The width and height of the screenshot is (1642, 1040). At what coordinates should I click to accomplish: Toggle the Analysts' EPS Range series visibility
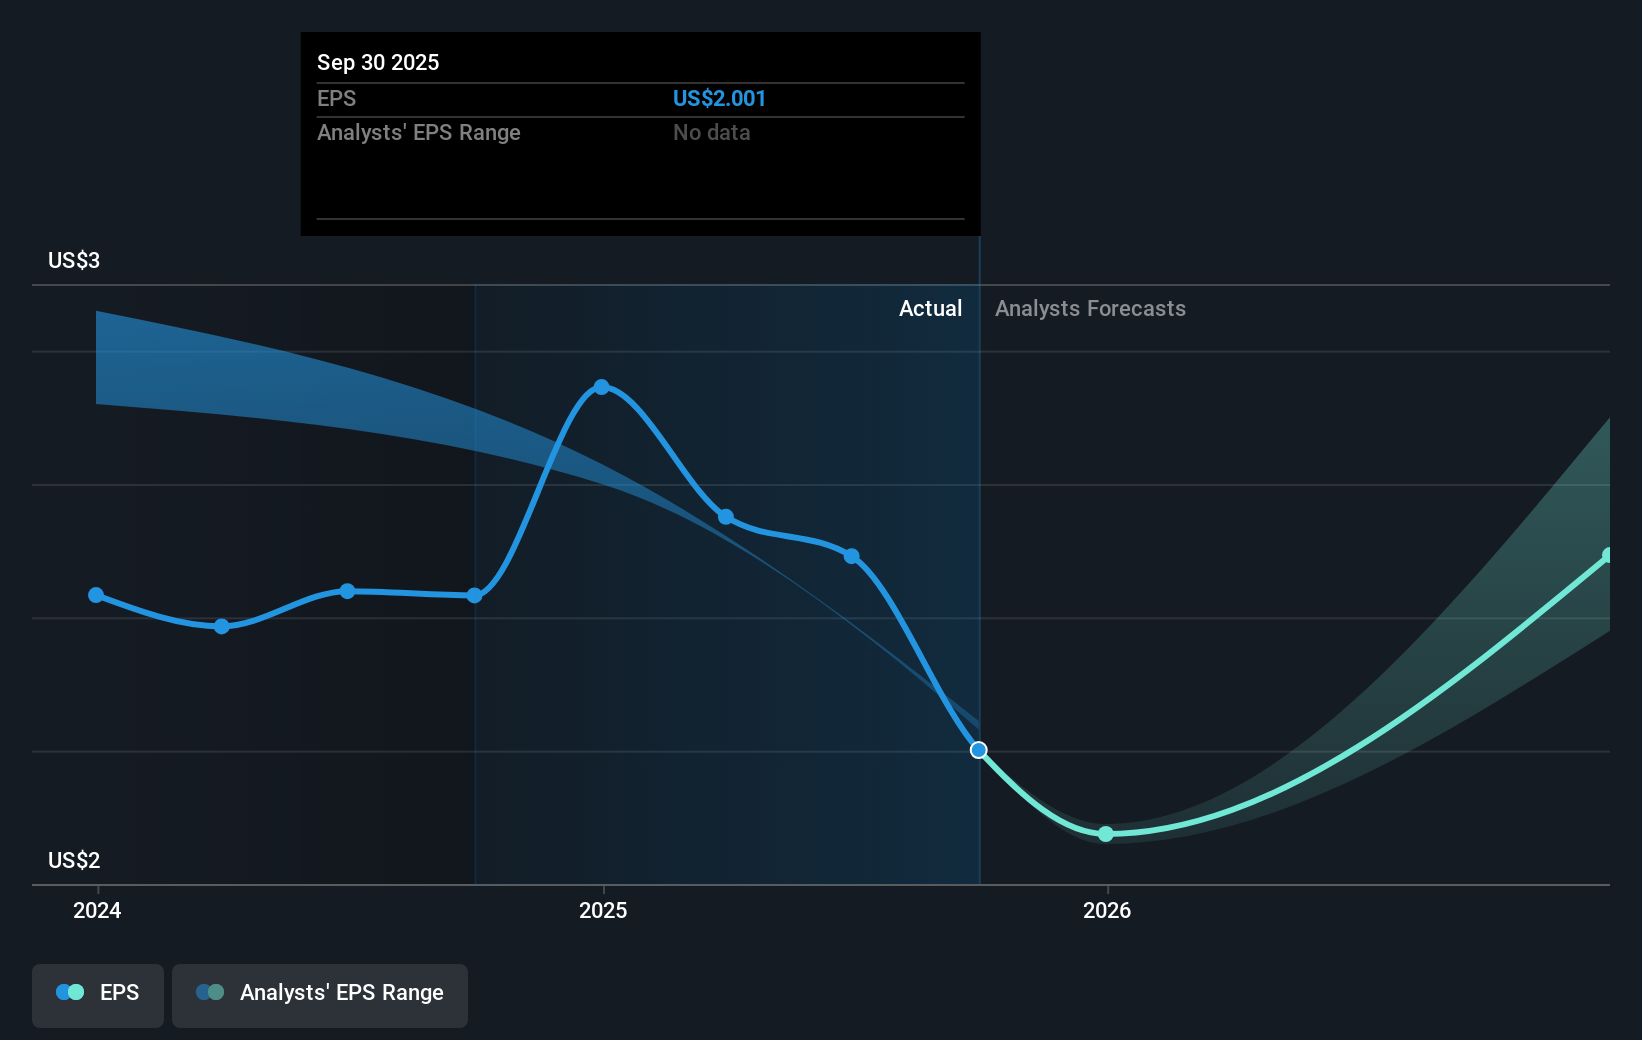click(x=320, y=995)
